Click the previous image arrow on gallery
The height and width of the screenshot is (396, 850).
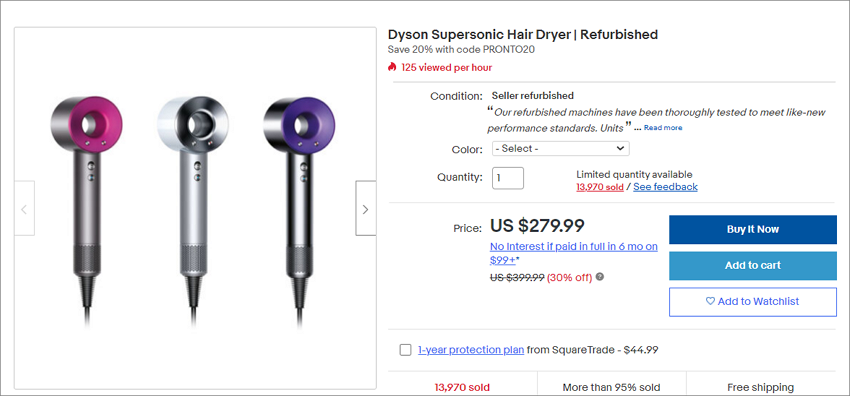24,209
